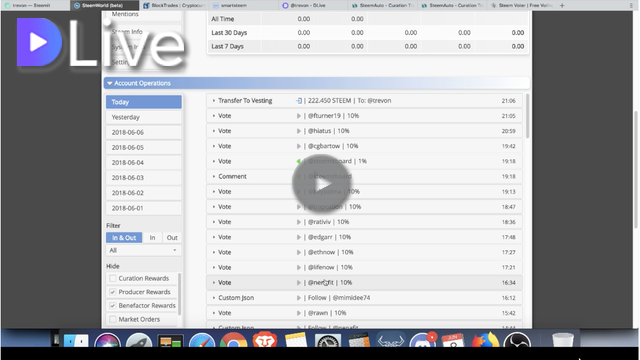This screenshot has width=640, height=360.
Task: Show Today's account operations
Action: 144,102
